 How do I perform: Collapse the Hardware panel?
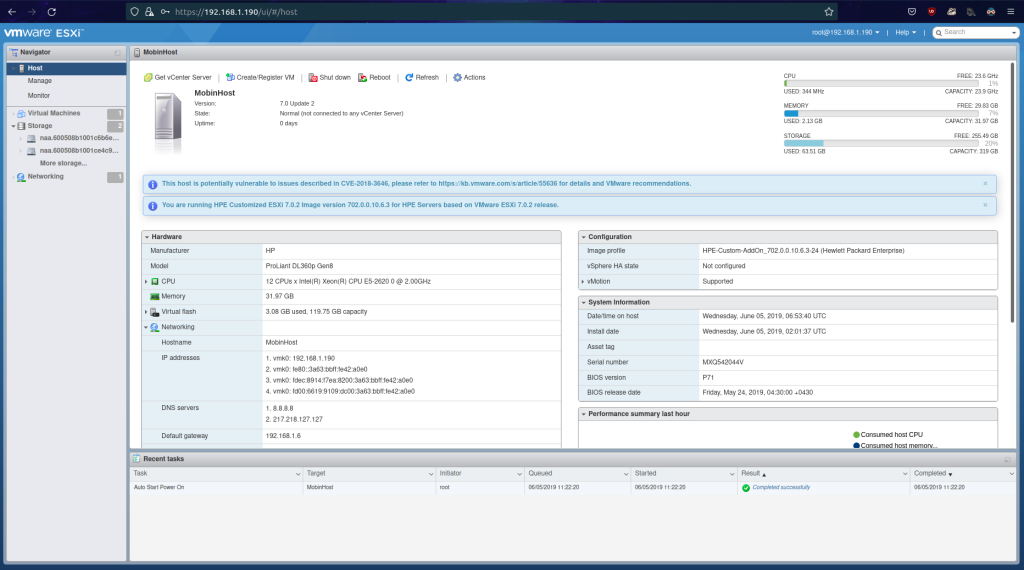tap(146, 237)
